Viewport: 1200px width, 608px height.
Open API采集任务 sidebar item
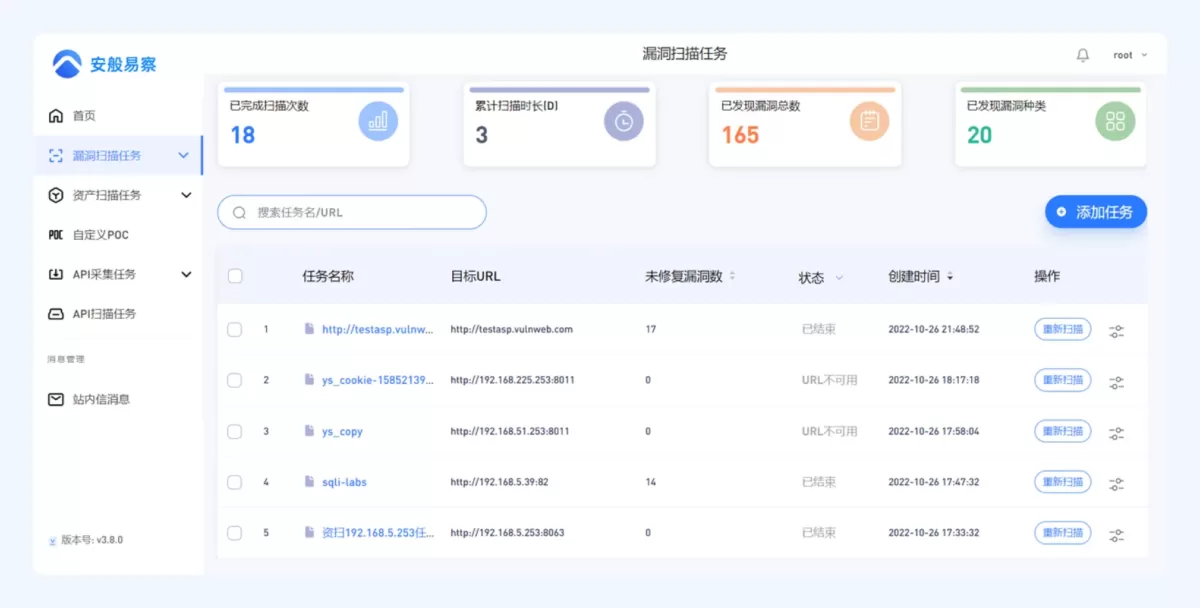coord(104,274)
